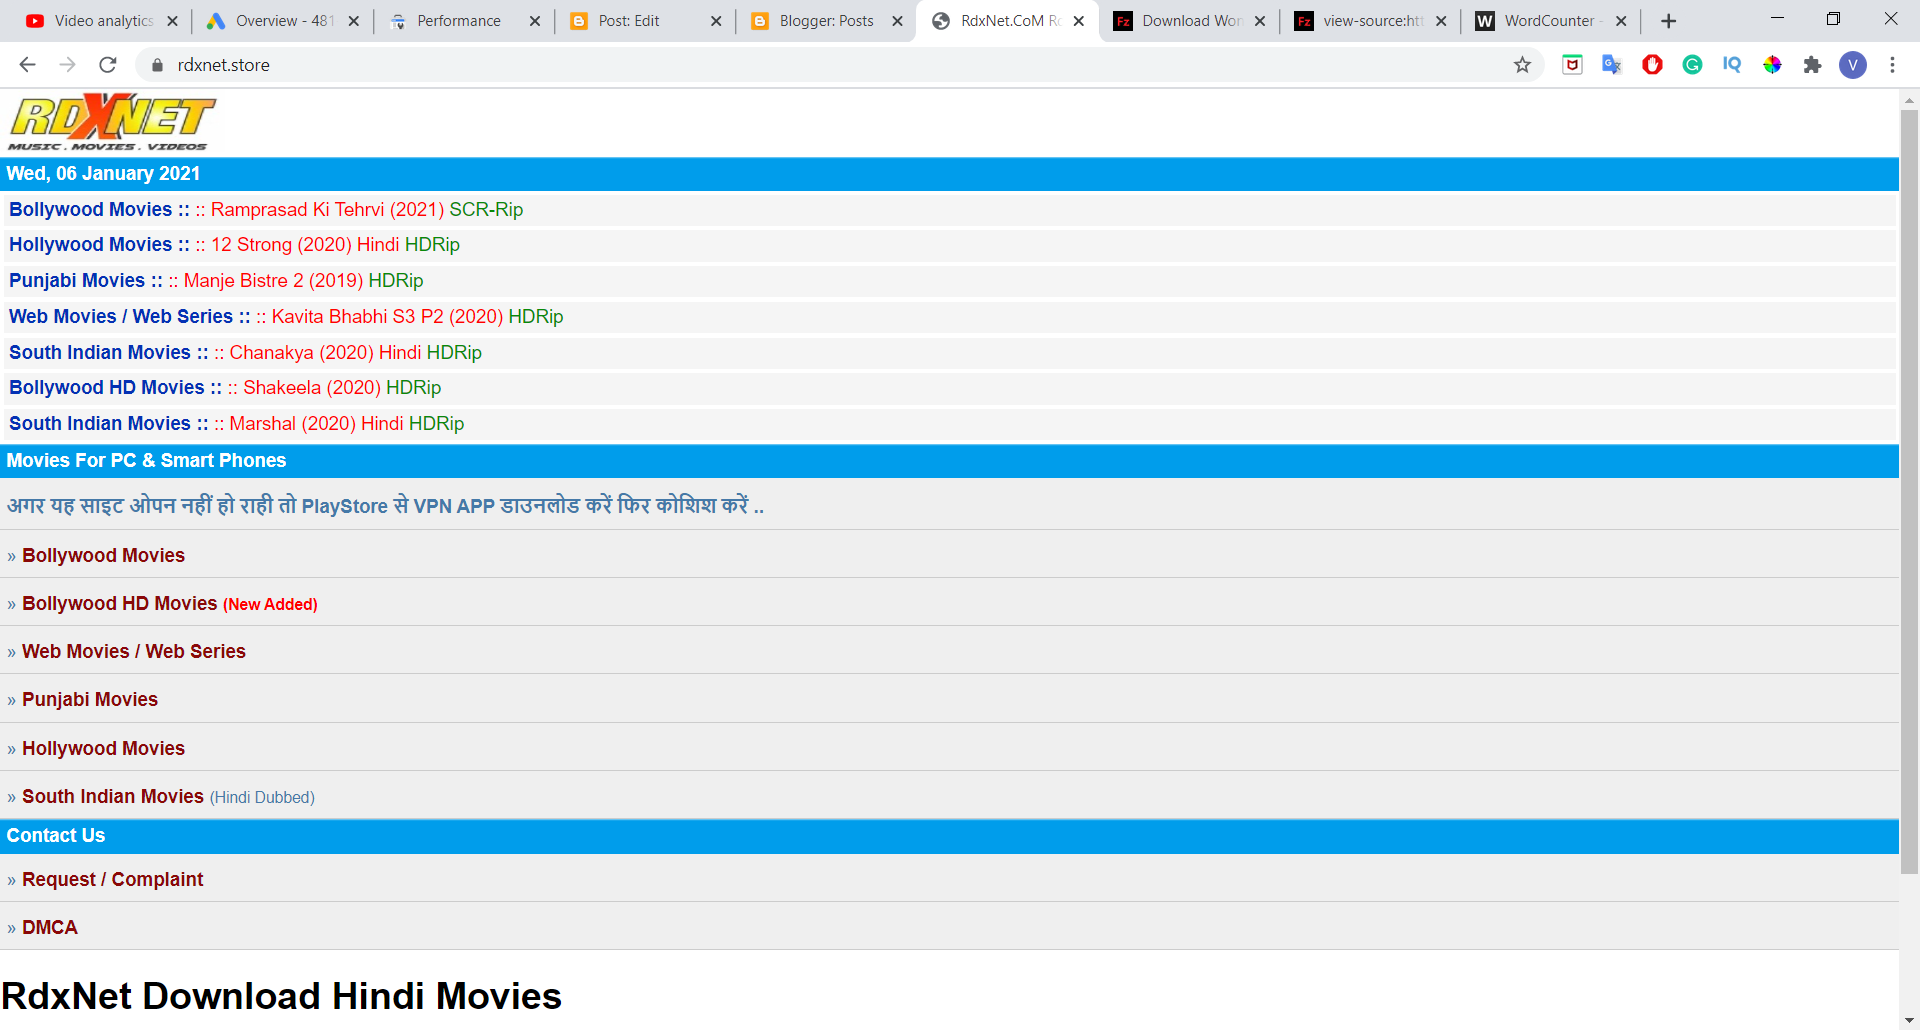
Task: Click the Movies For PC & Smart Phones header
Action: pos(146,460)
